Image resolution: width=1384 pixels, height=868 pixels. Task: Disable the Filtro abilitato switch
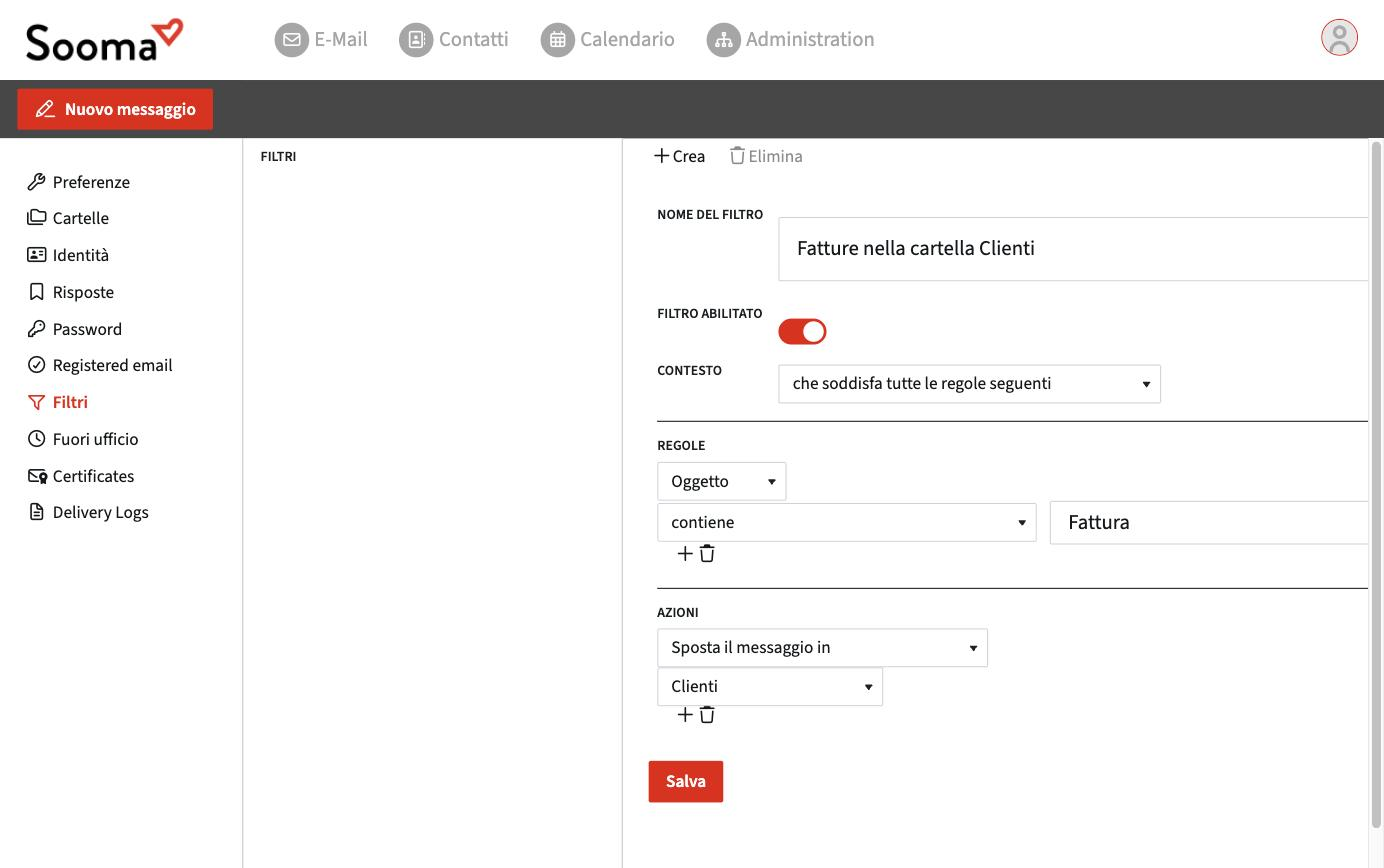802,331
